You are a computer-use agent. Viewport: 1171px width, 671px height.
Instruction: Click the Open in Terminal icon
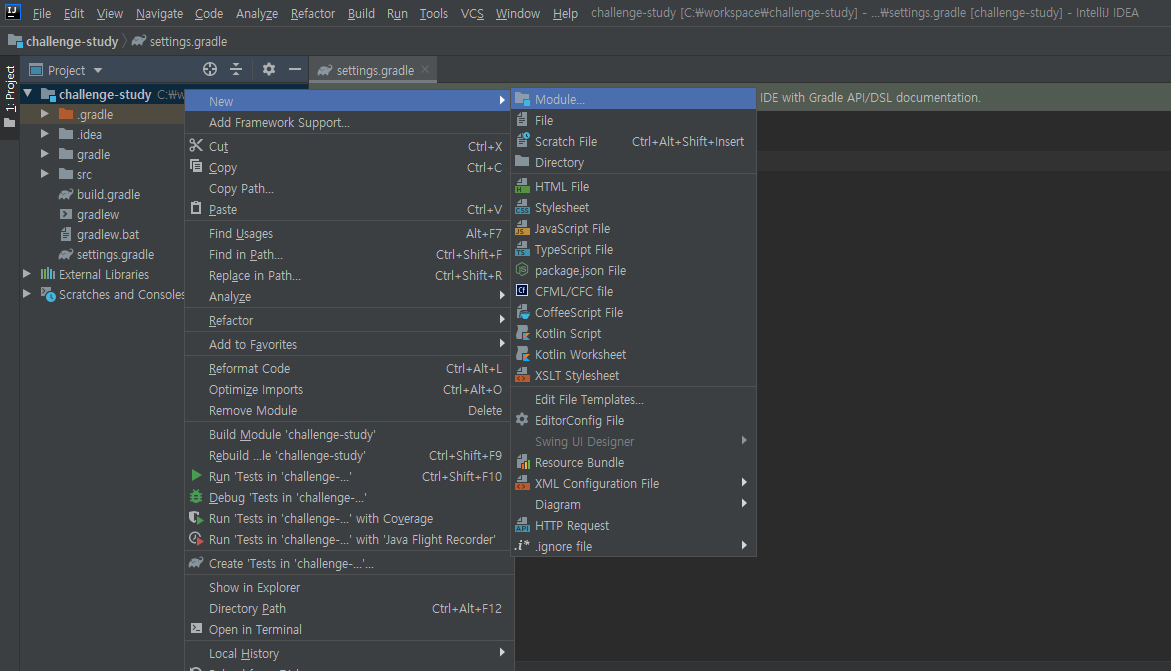[x=196, y=628]
